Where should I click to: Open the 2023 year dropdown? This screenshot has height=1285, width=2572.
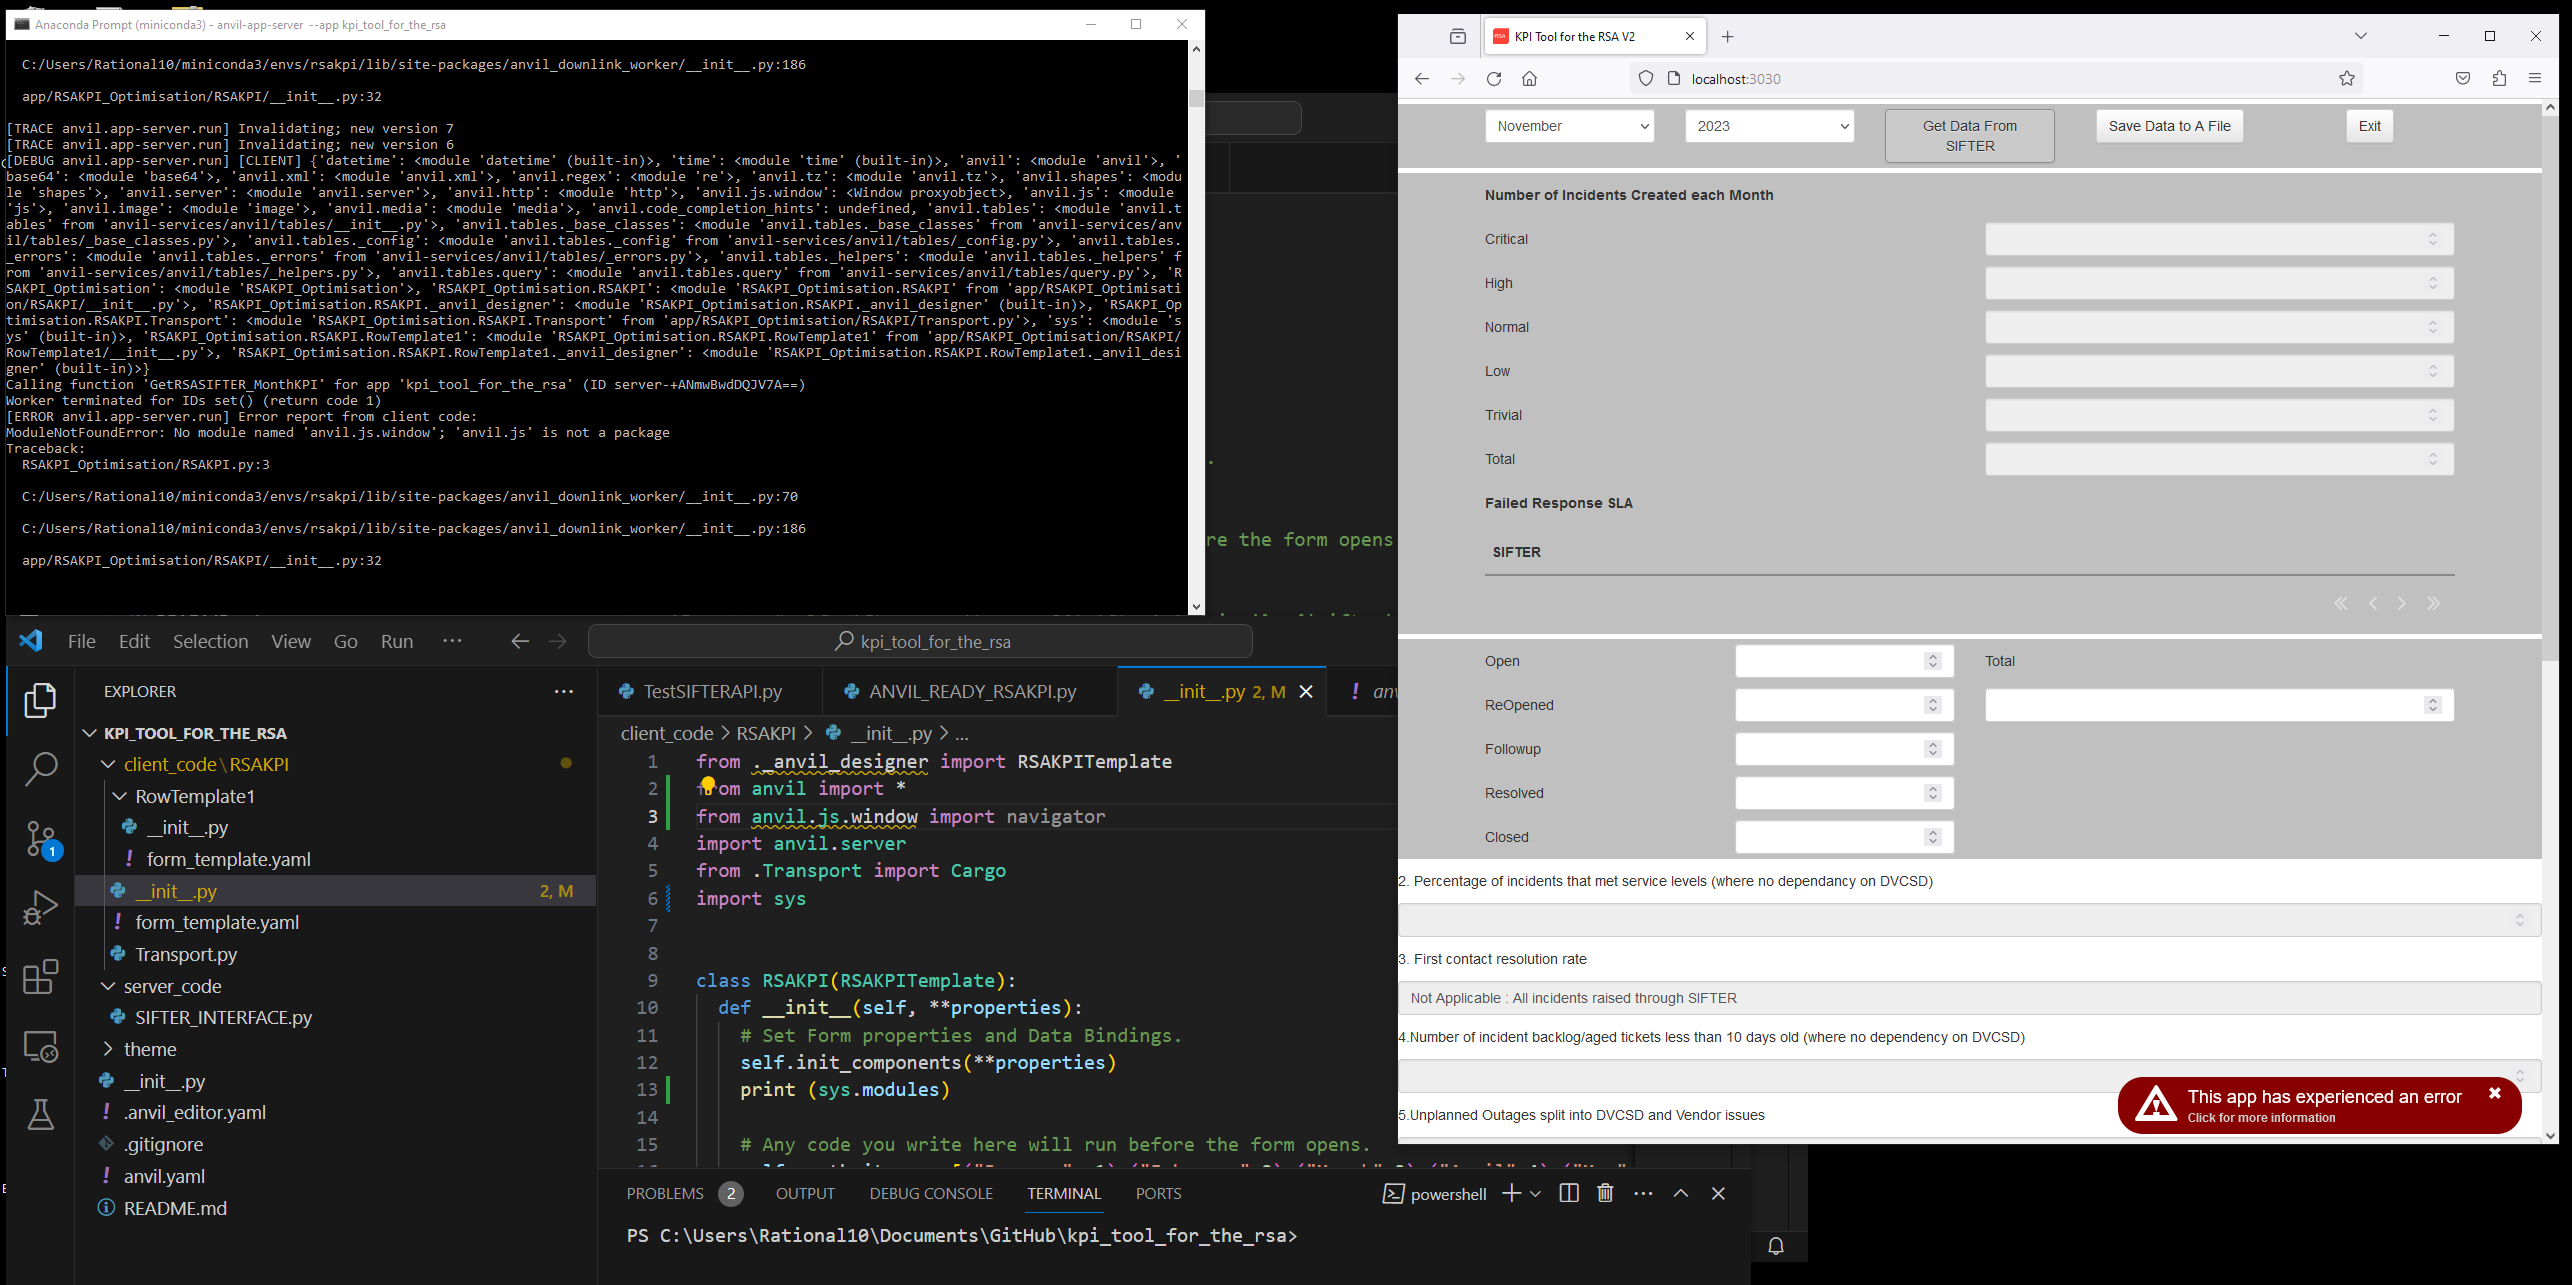coord(1770,126)
